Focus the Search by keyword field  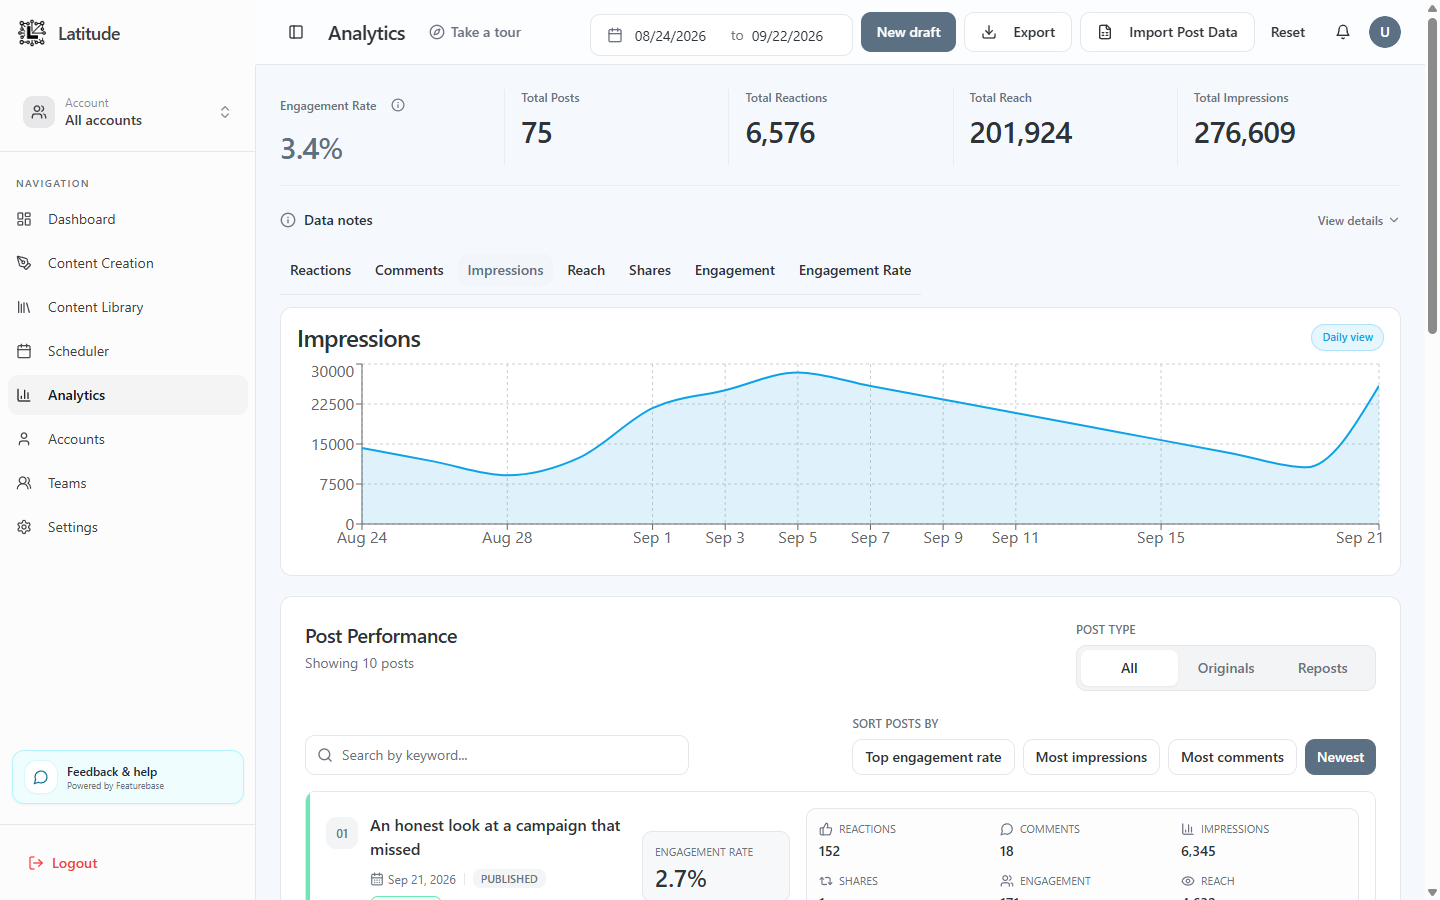497,755
